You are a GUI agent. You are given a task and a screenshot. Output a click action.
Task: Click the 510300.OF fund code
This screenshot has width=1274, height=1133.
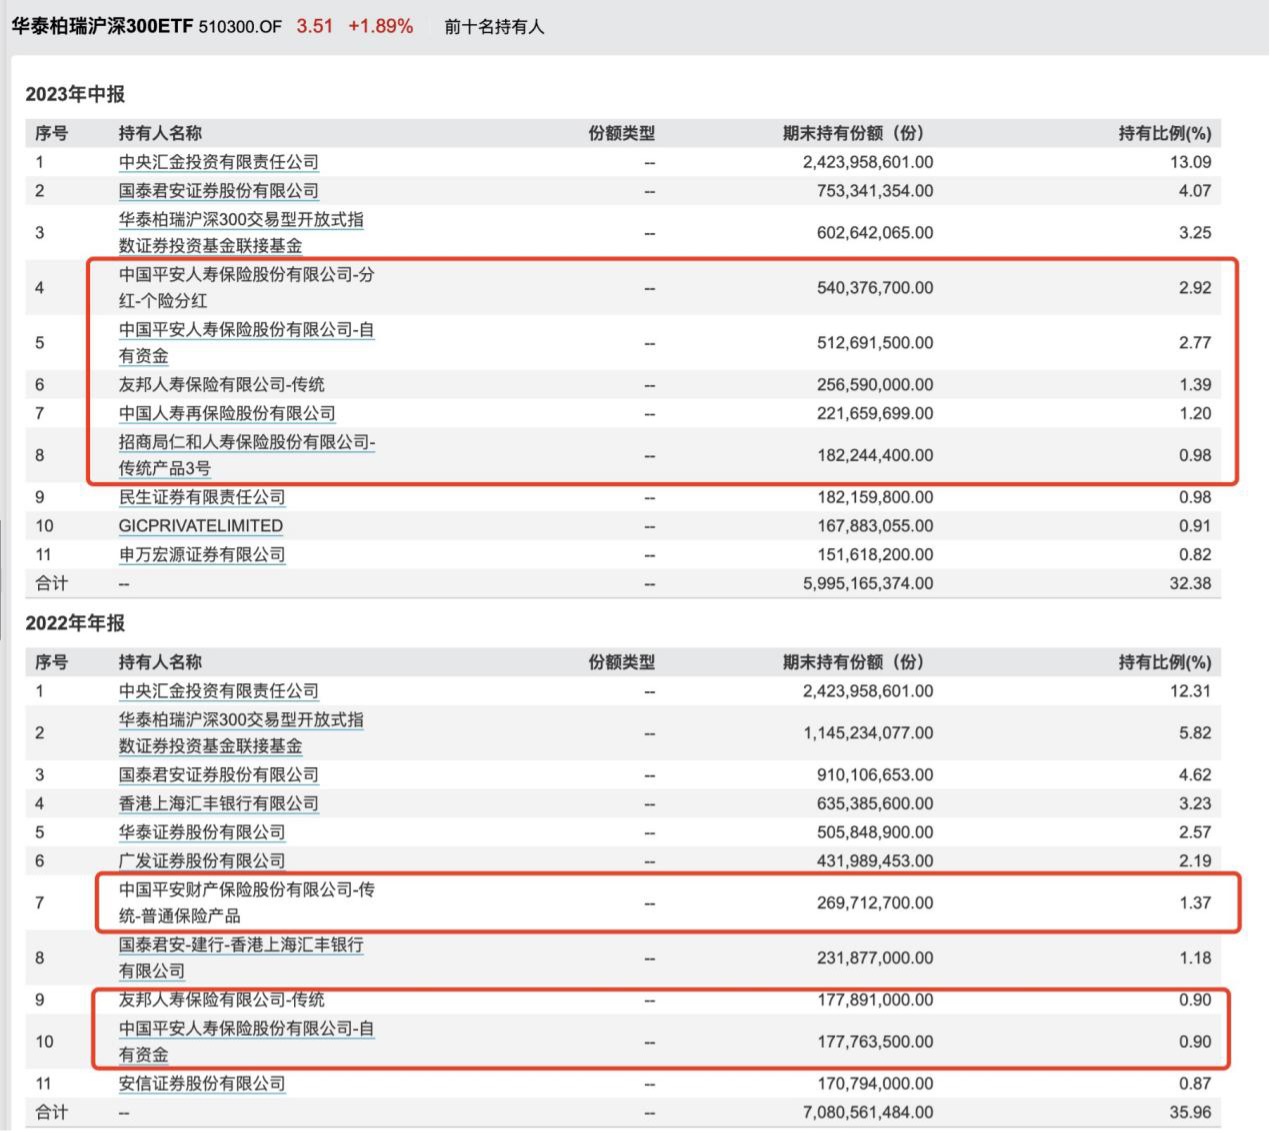[x=240, y=28]
